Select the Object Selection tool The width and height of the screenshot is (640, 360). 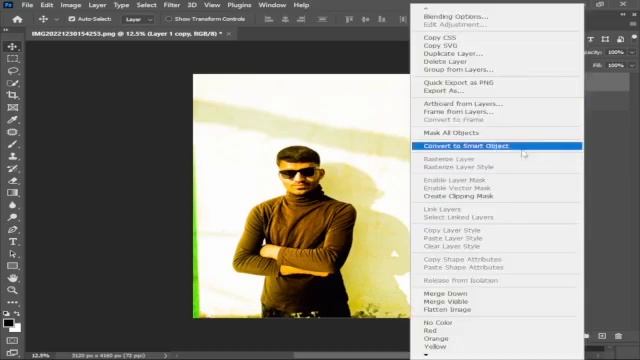pyautogui.click(x=12, y=83)
